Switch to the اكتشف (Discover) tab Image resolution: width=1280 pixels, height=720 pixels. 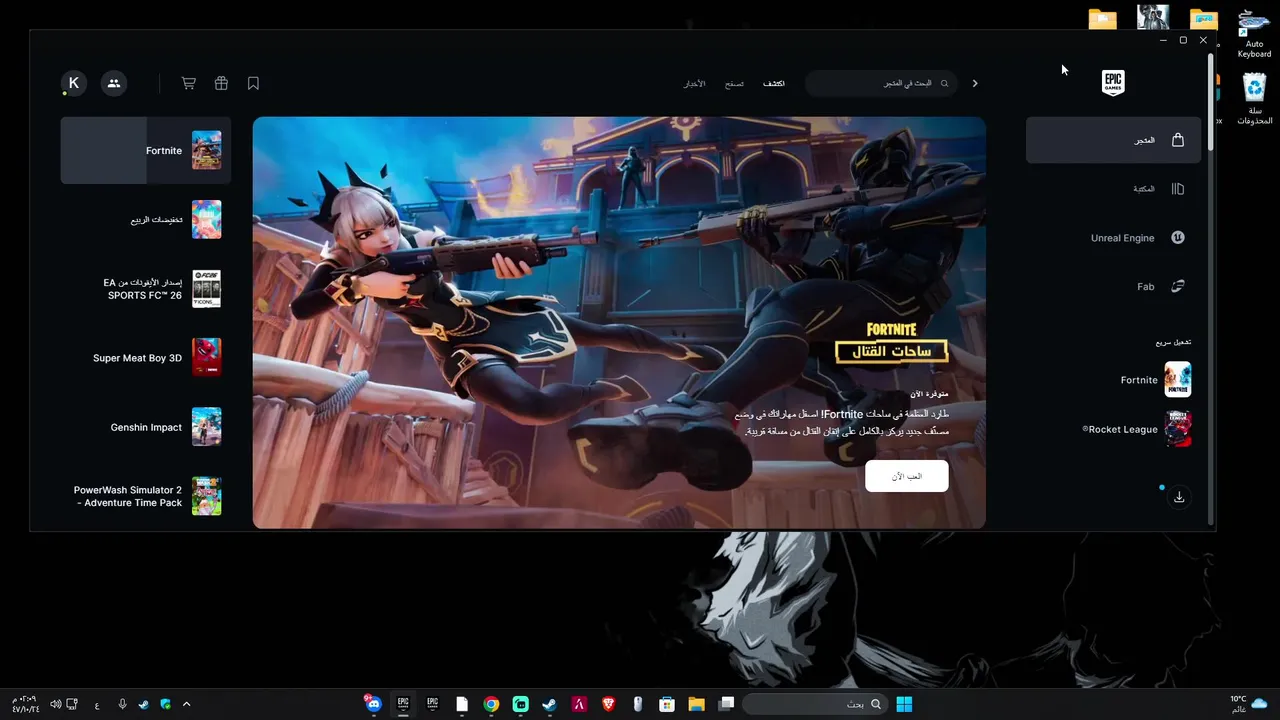click(x=773, y=84)
